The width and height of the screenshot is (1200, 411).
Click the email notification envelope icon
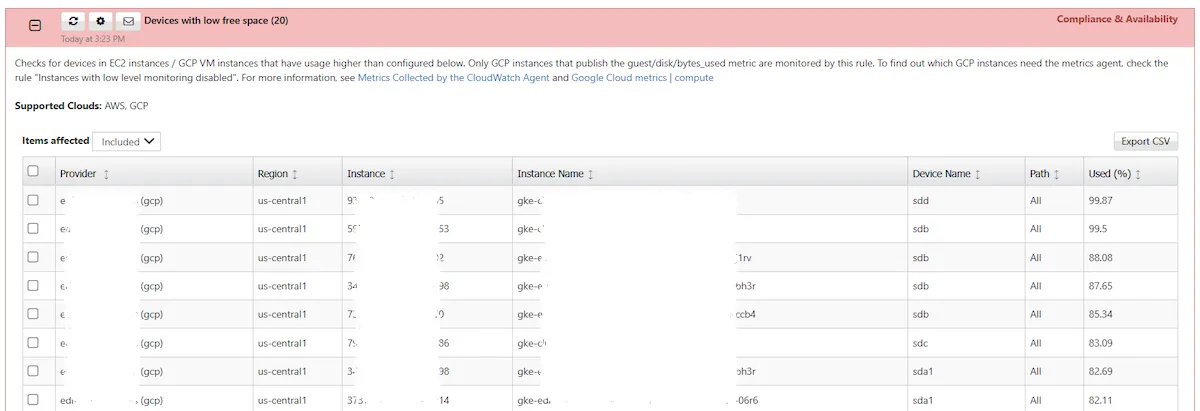click(x=128, y=20)
